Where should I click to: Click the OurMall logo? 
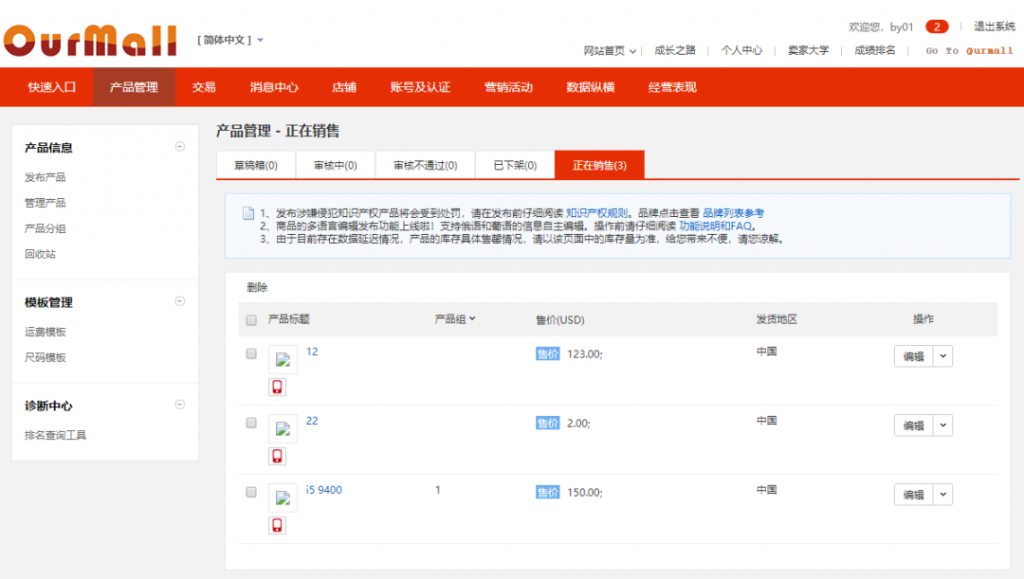click(x=90, y=40)
